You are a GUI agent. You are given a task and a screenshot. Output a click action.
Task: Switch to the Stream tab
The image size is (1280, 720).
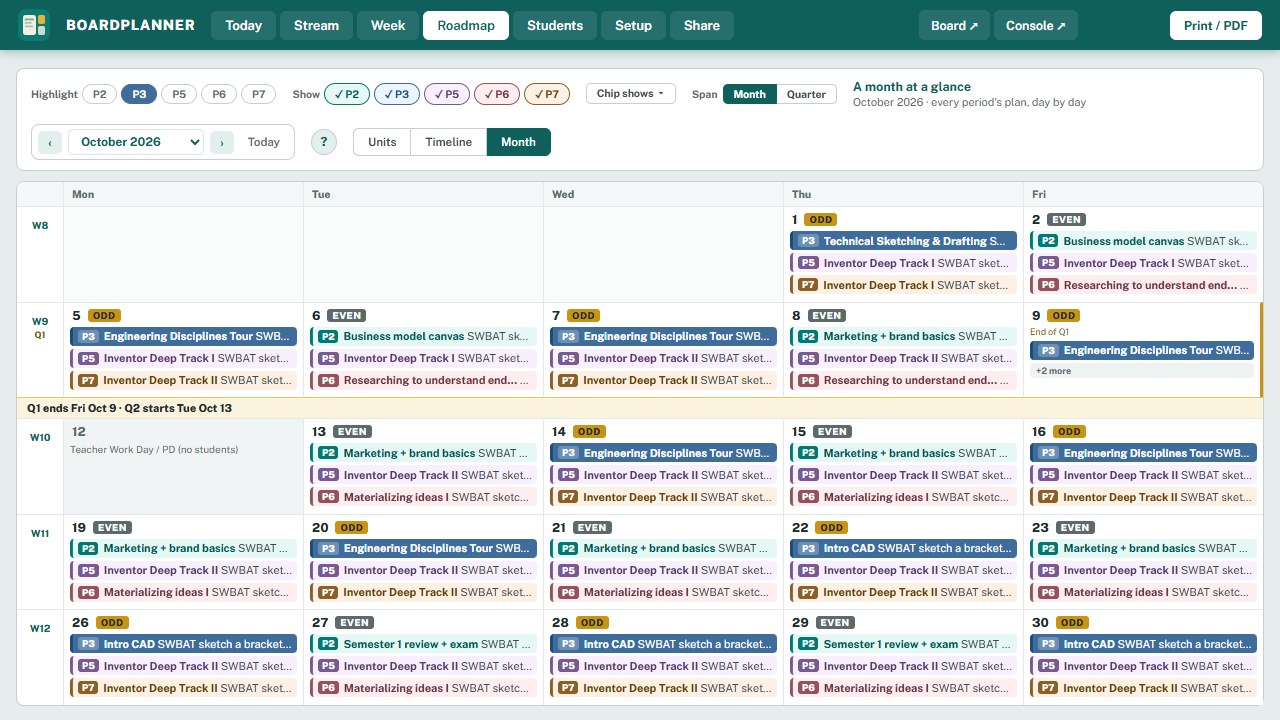[x=316, y=25]
